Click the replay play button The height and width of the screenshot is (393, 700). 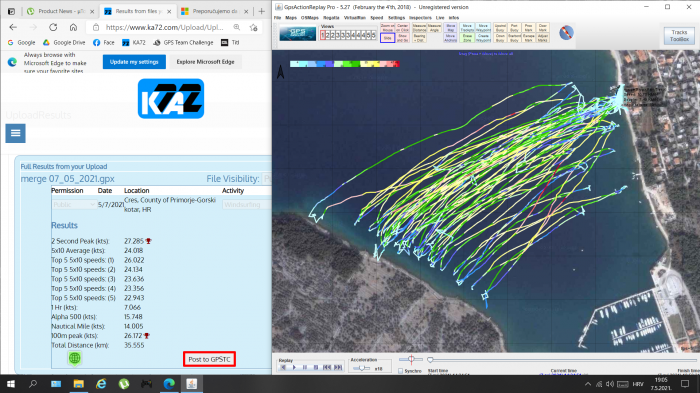coord(294,367)
